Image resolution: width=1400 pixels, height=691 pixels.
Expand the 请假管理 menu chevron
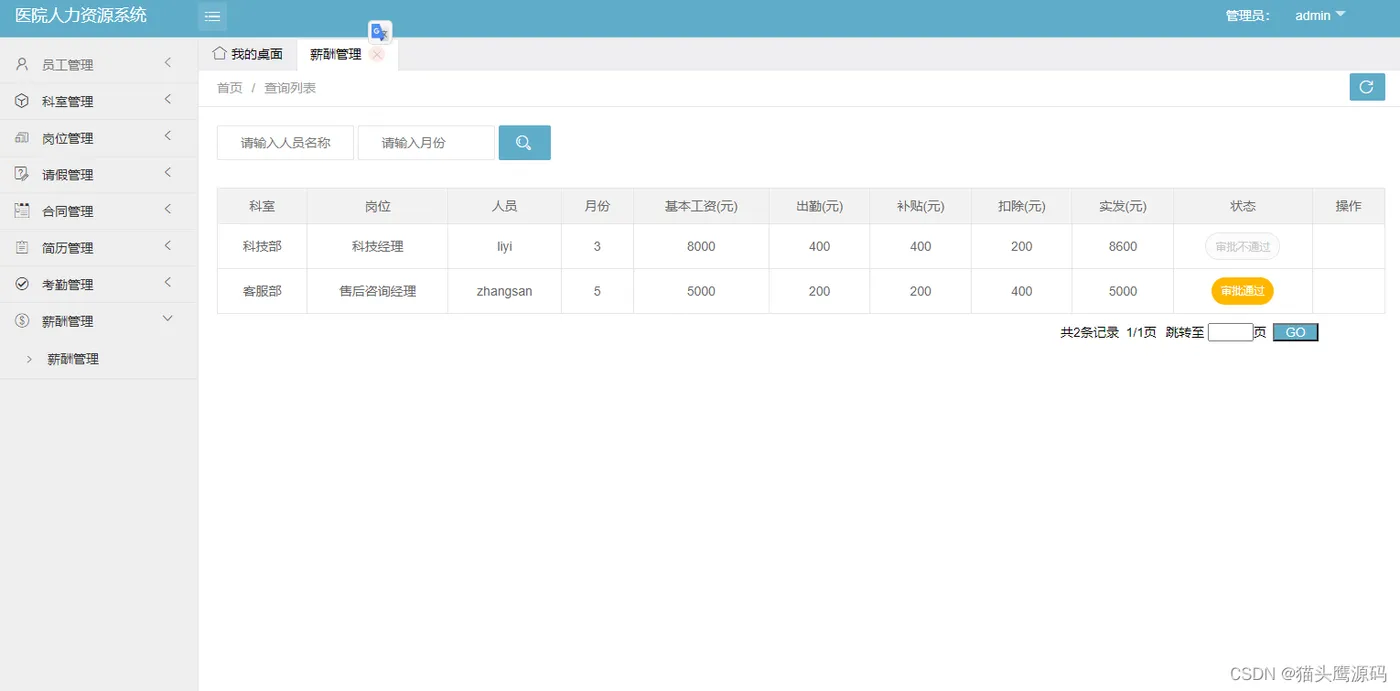click(x=168, y=172)
